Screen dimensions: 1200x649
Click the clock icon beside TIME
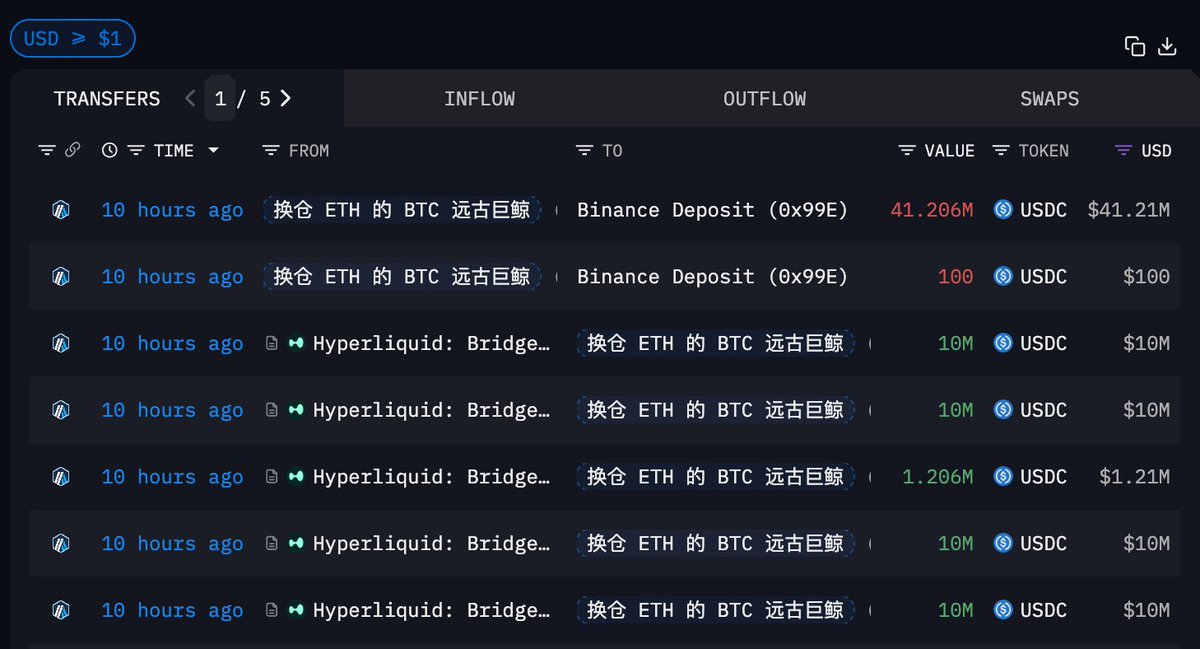point(110,150)
